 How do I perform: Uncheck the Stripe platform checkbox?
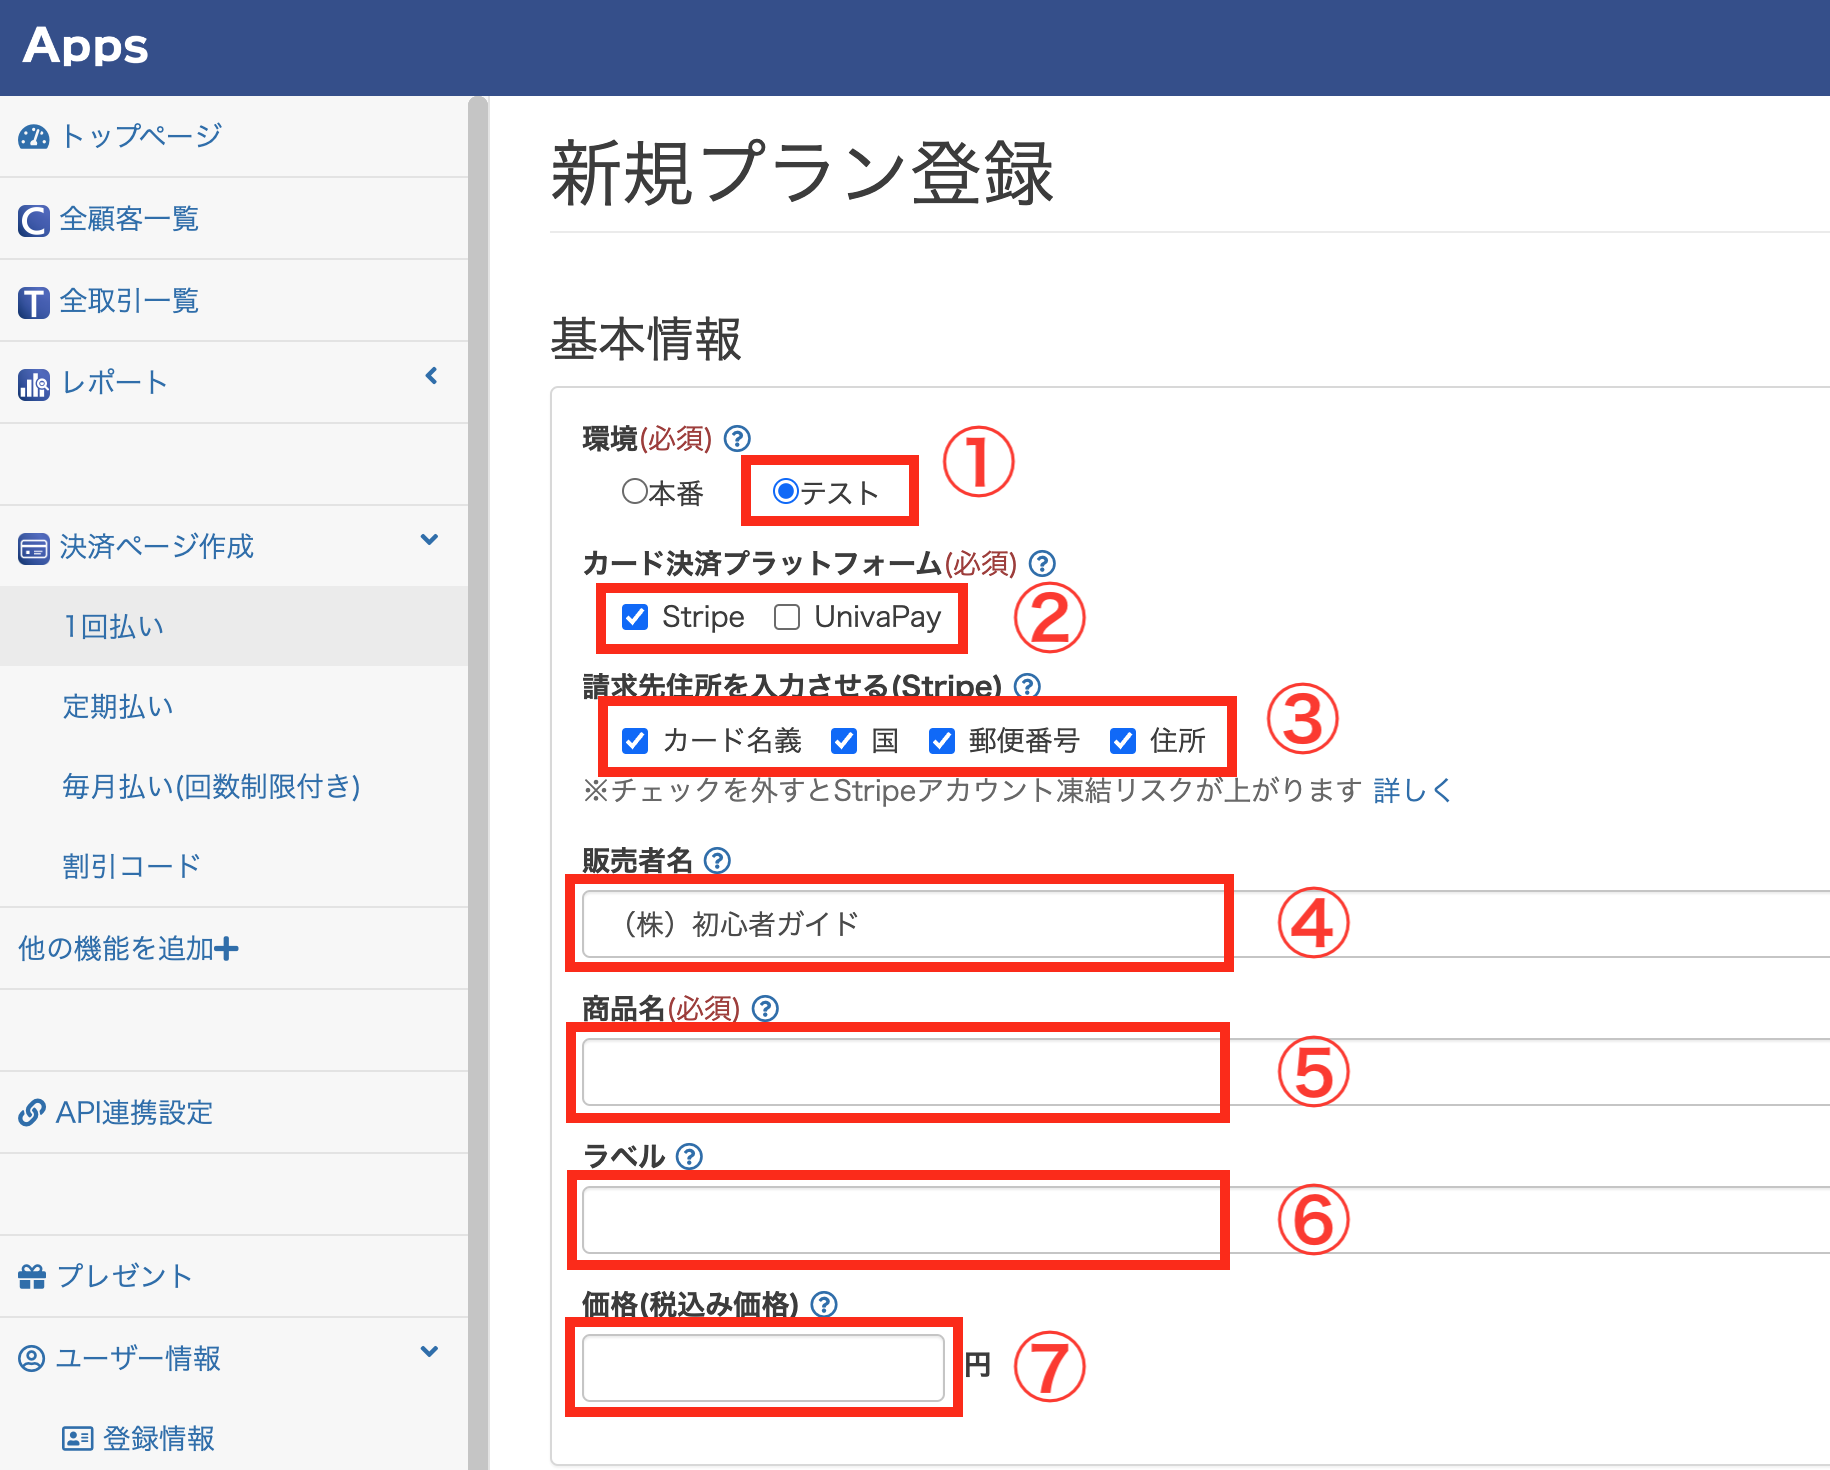(635, 617)
